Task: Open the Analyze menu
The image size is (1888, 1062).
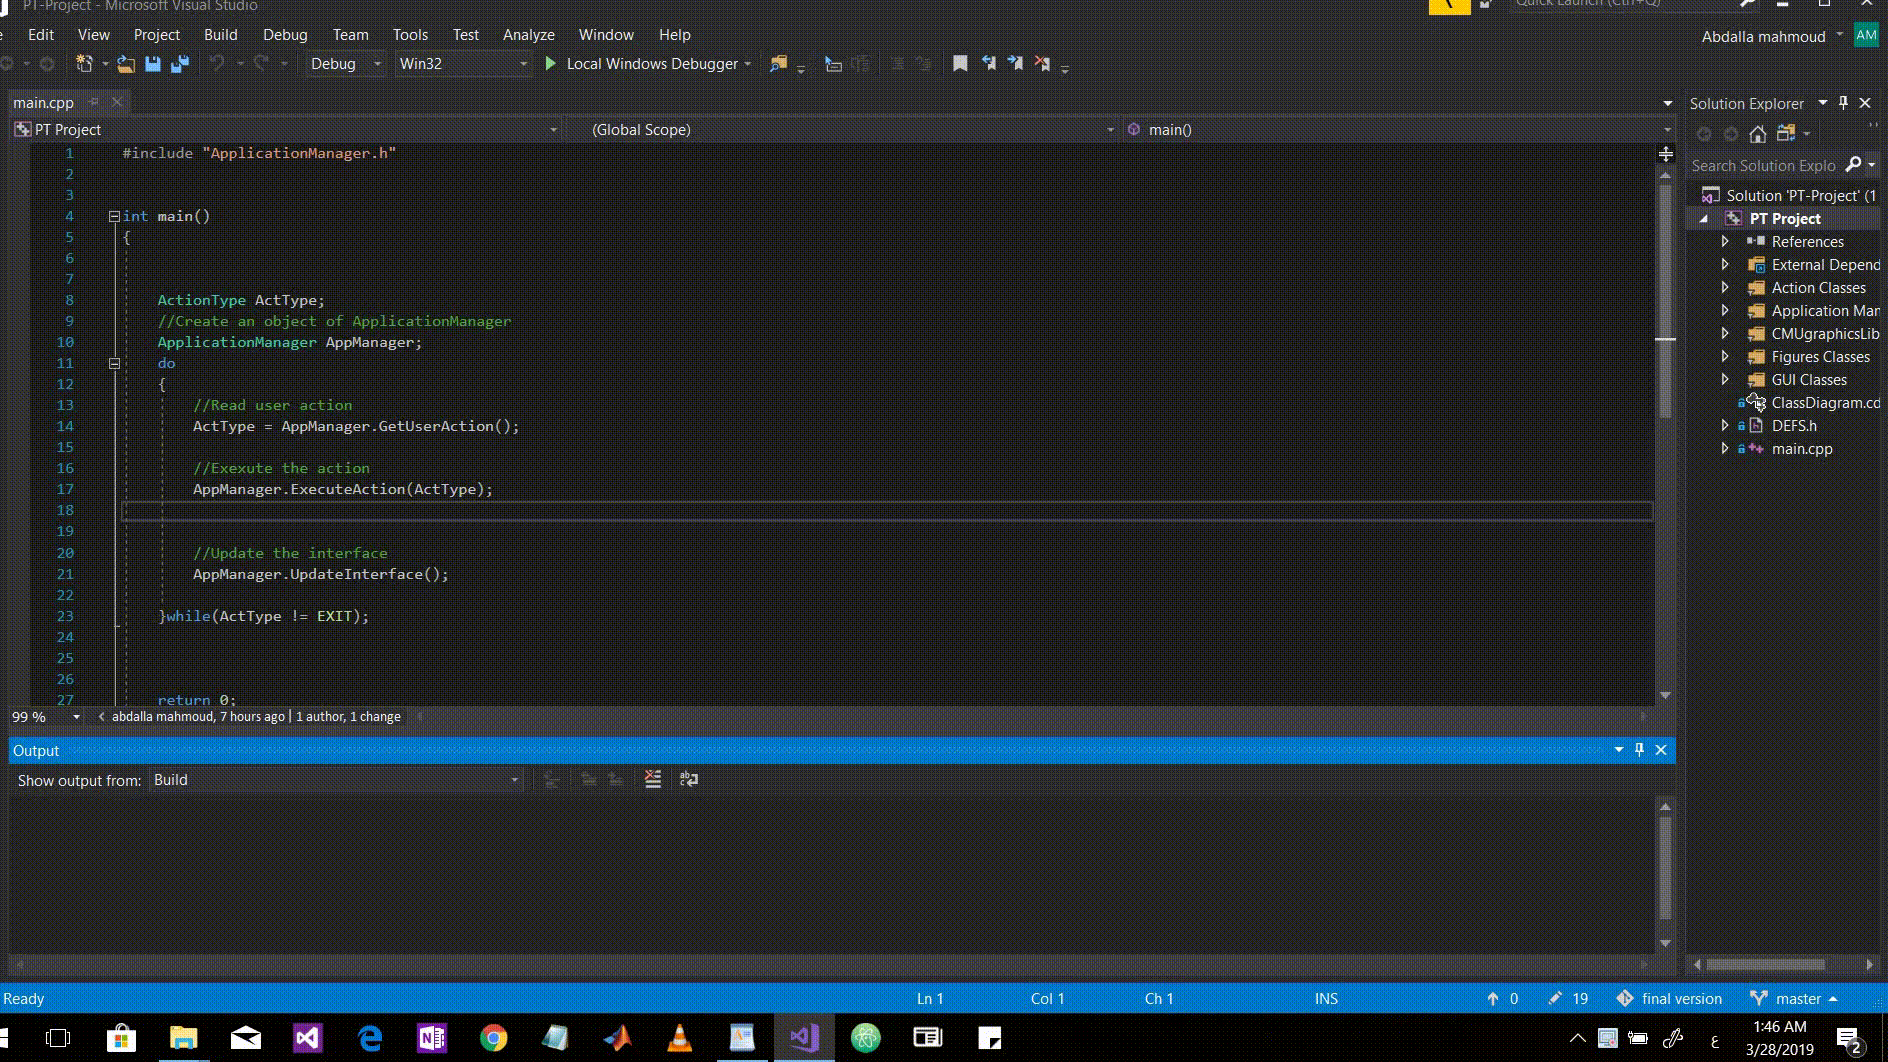Action: [529, 34]
